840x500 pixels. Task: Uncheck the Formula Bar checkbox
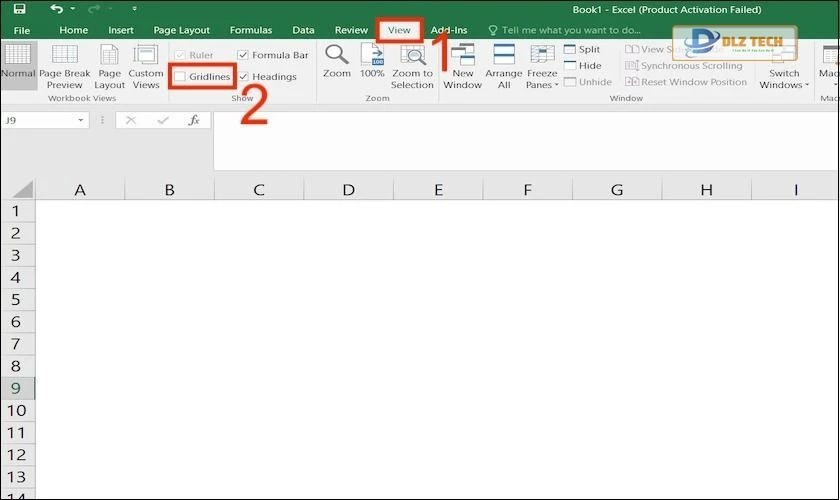click(x=243, y=55)
